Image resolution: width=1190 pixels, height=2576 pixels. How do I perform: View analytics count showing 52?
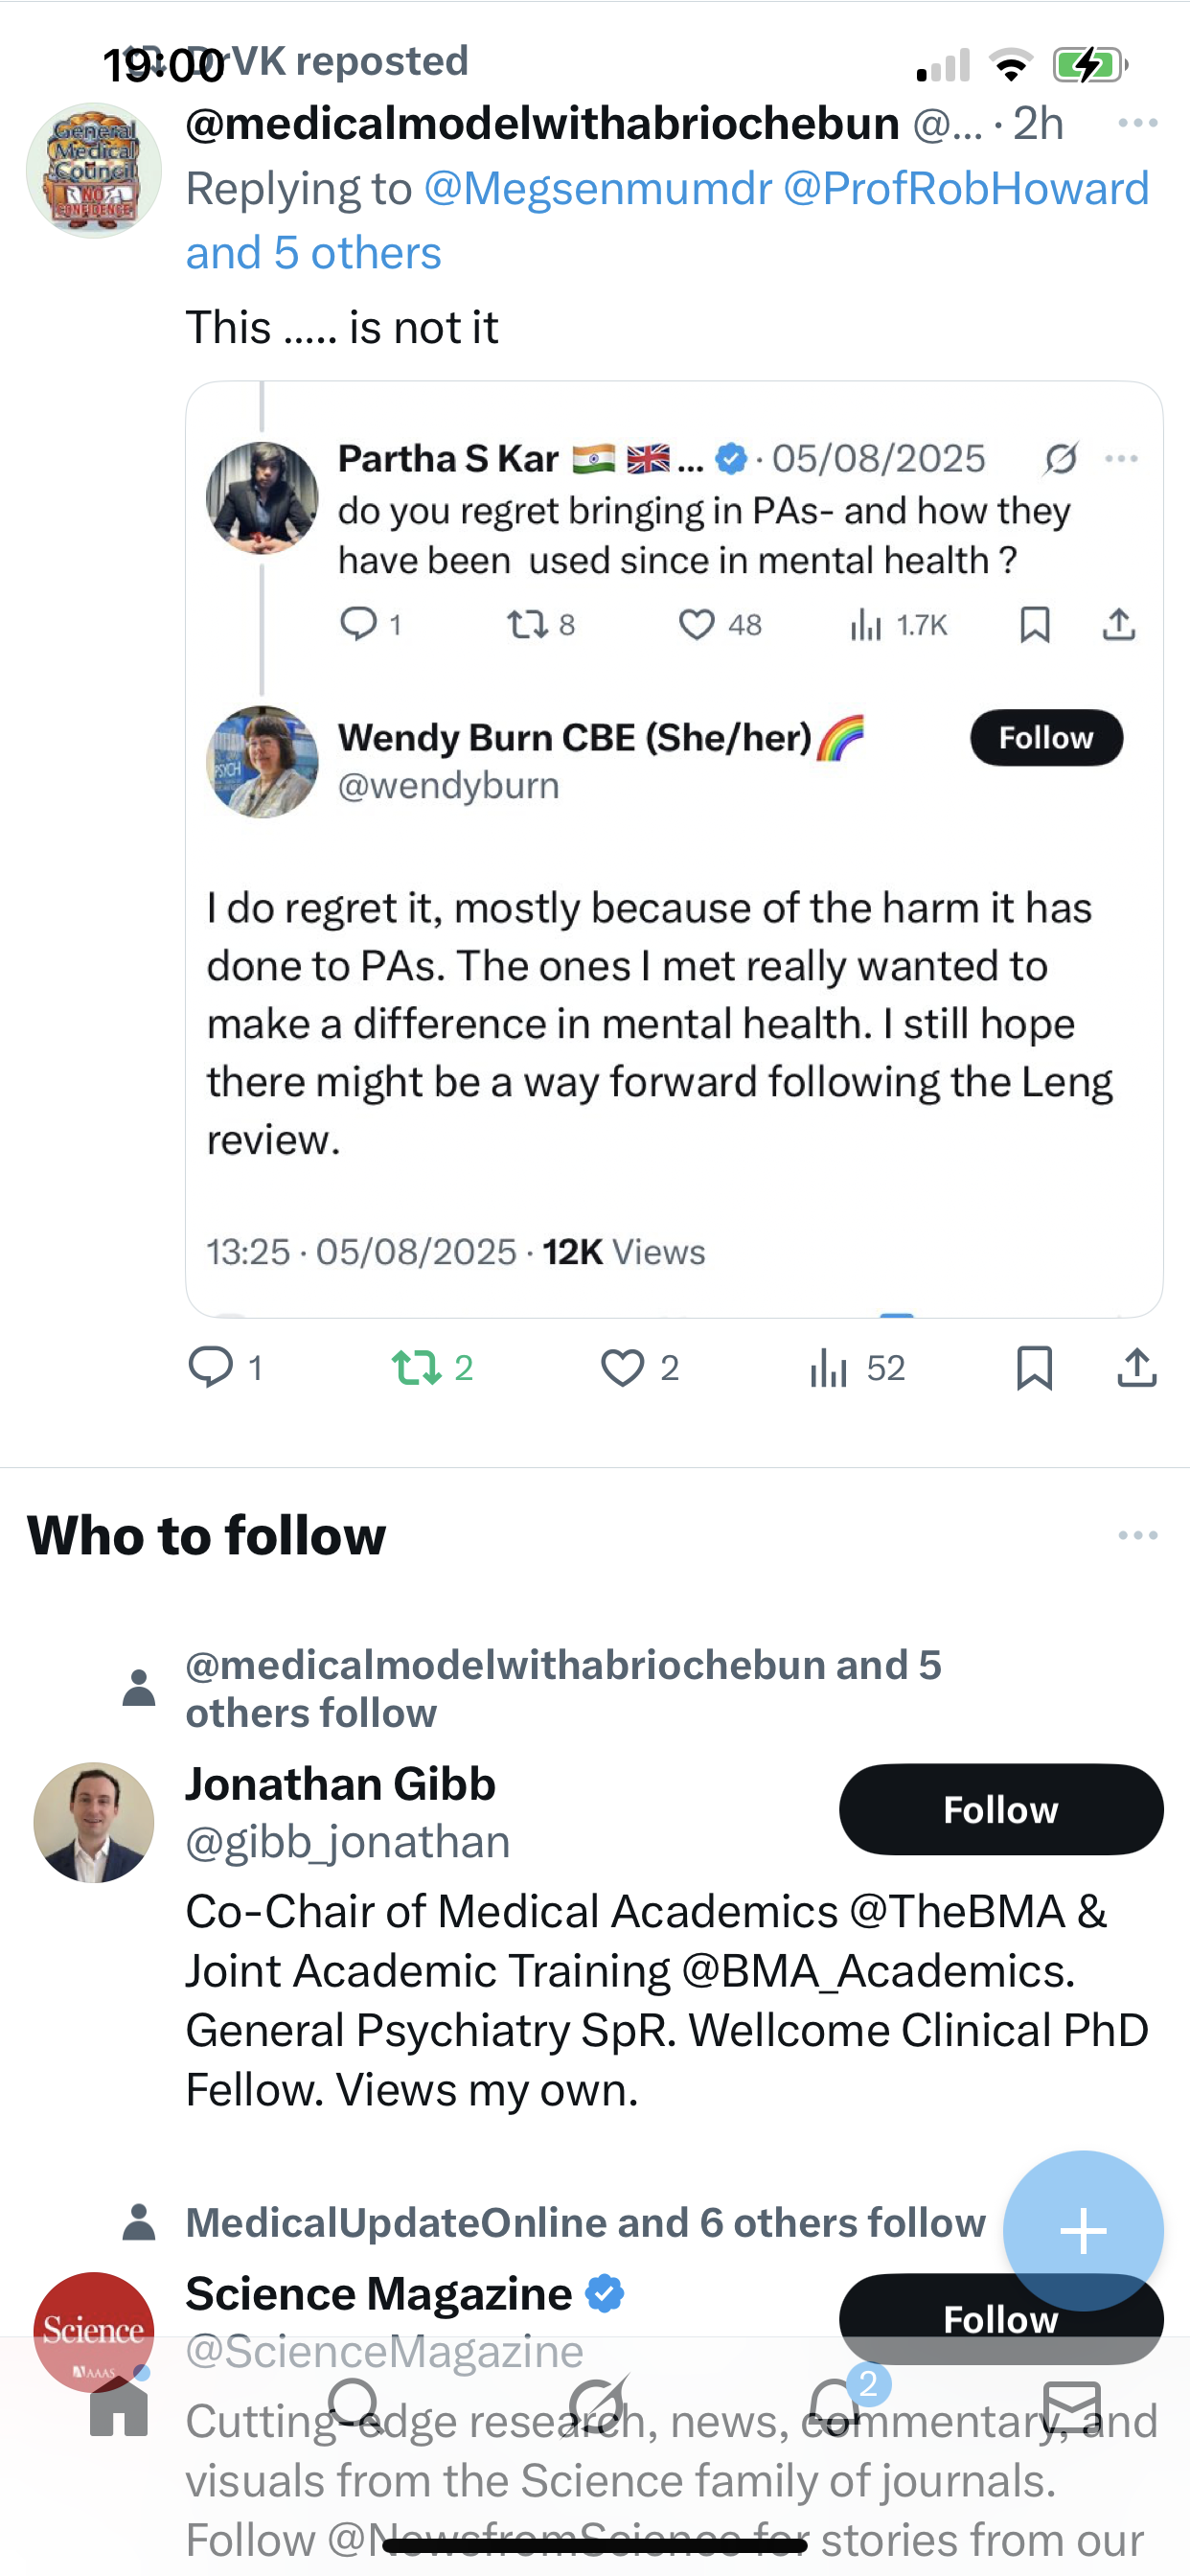coord(857,1367)
